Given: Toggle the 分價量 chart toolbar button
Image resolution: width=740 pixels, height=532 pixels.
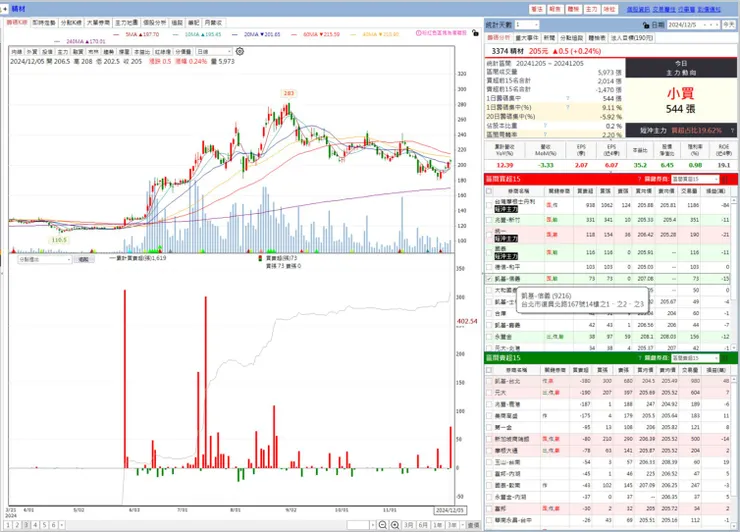Looking at the screenshot, I should click(183, 51).
